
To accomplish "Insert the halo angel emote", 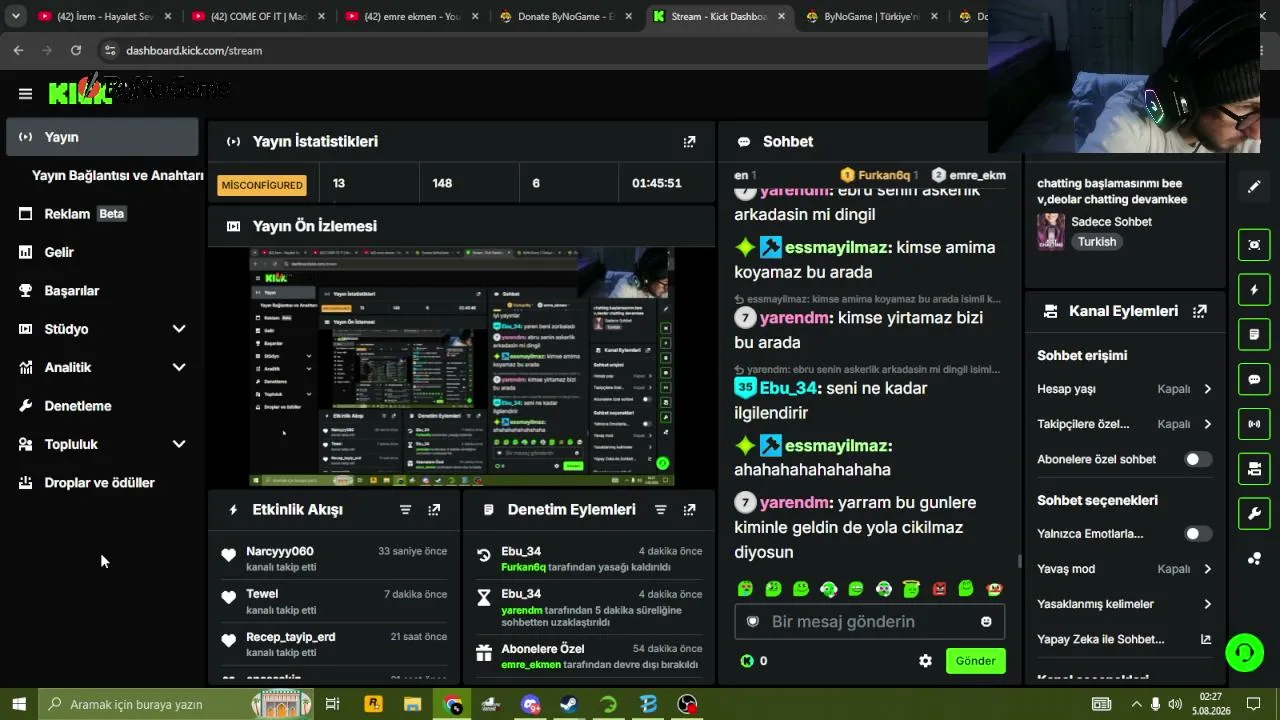I will point(911,590).
